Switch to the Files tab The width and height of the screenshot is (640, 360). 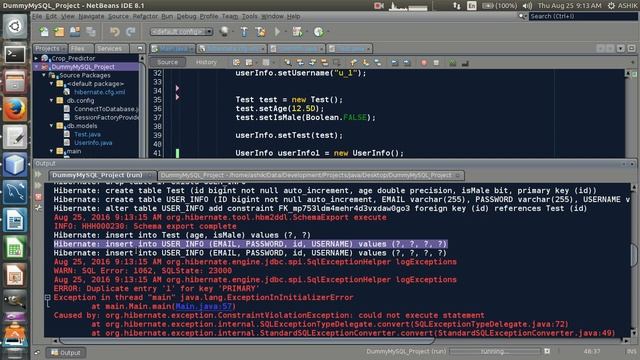(80, 49)
